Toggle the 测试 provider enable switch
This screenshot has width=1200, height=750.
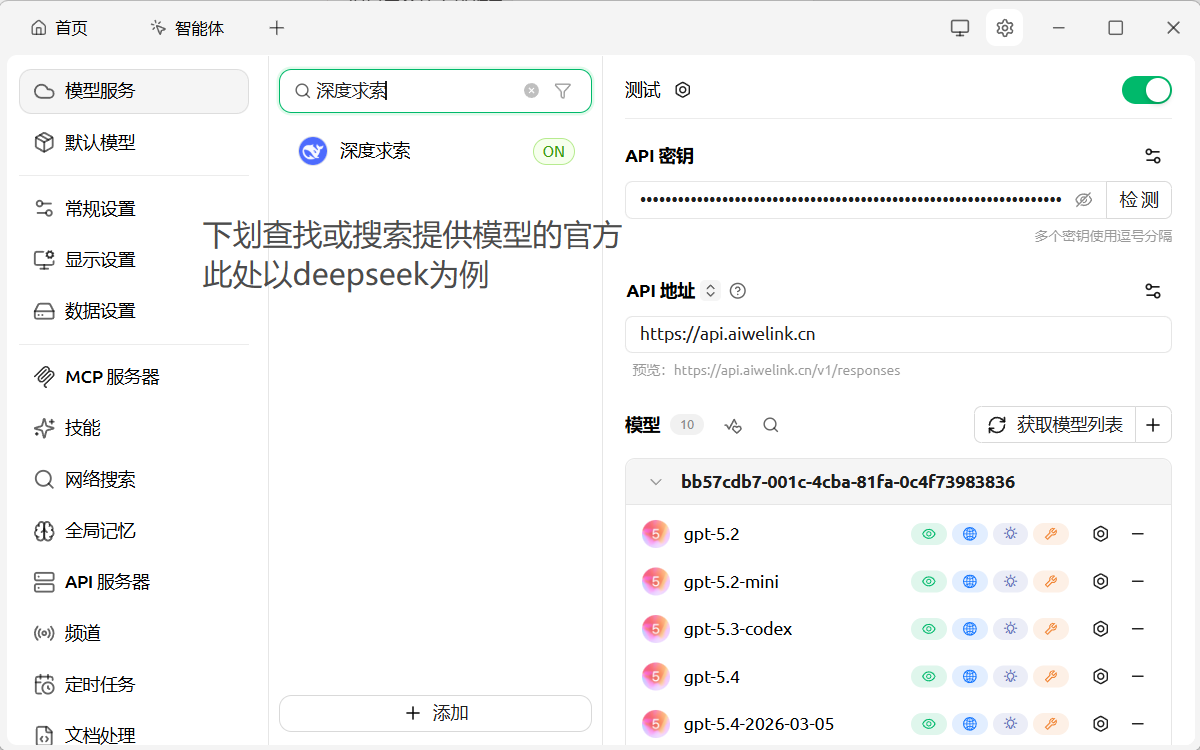(1146, 90)
